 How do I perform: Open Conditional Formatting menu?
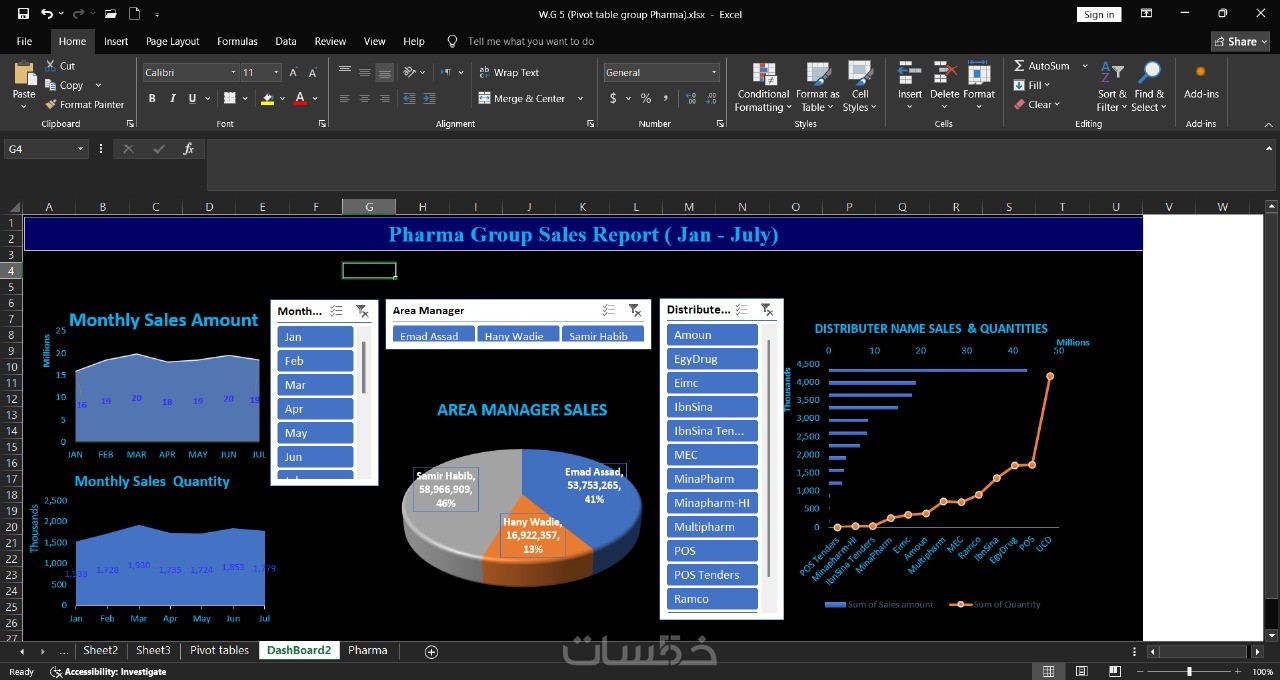tap(763, 87)
